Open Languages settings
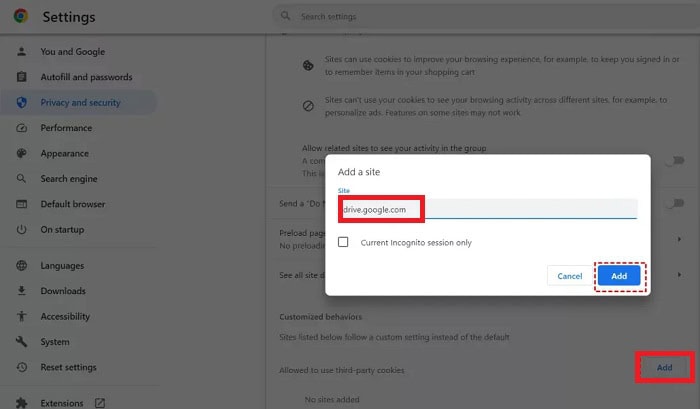This screenshot has height=409, width=700. point(62,265)
